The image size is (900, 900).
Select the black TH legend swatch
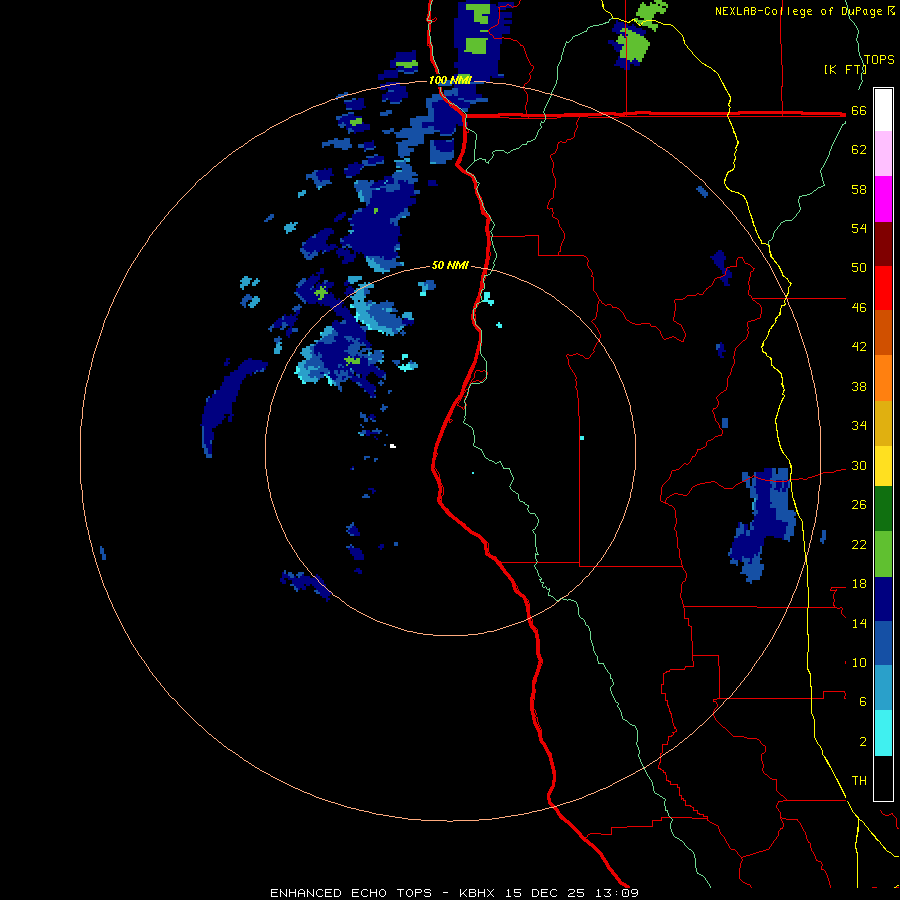click(883, 778)
